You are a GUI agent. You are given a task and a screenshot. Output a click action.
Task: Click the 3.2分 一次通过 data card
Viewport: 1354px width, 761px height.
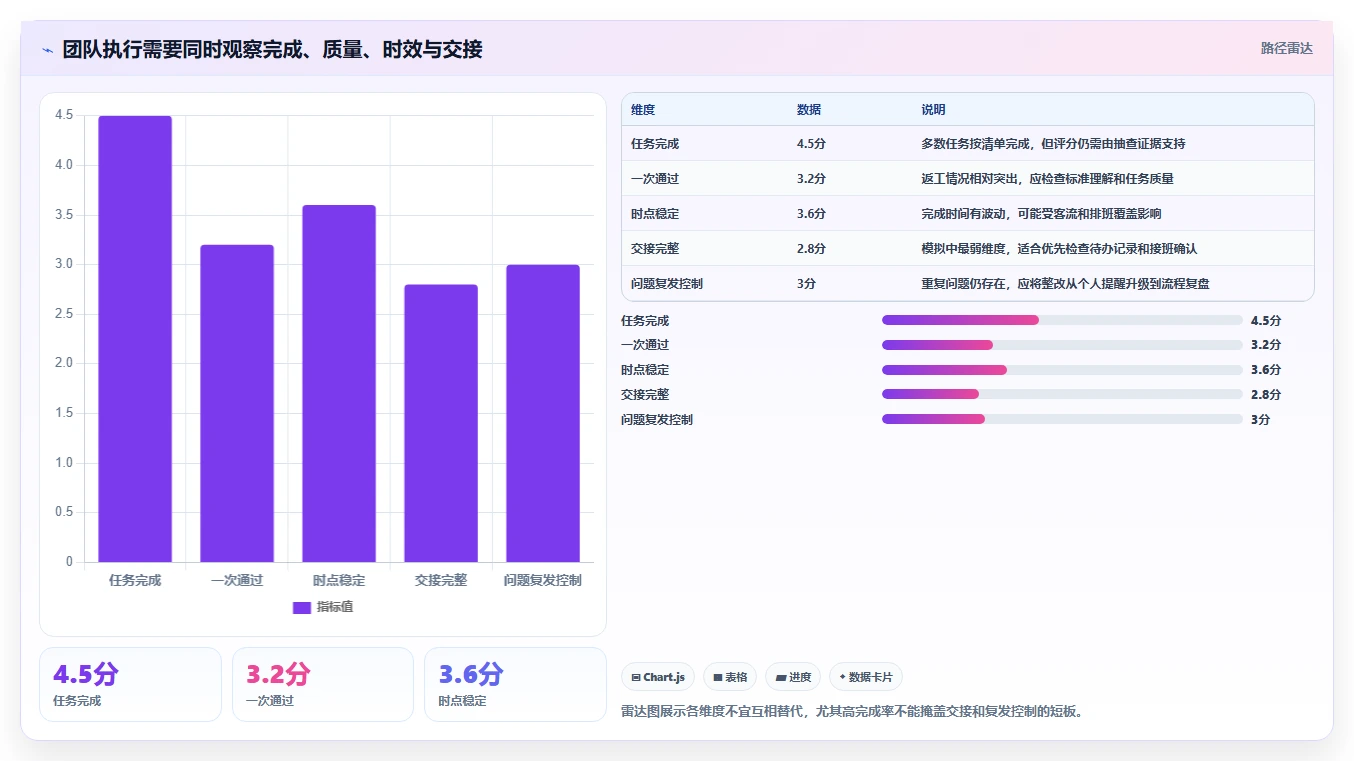click(x=323, y=684)
